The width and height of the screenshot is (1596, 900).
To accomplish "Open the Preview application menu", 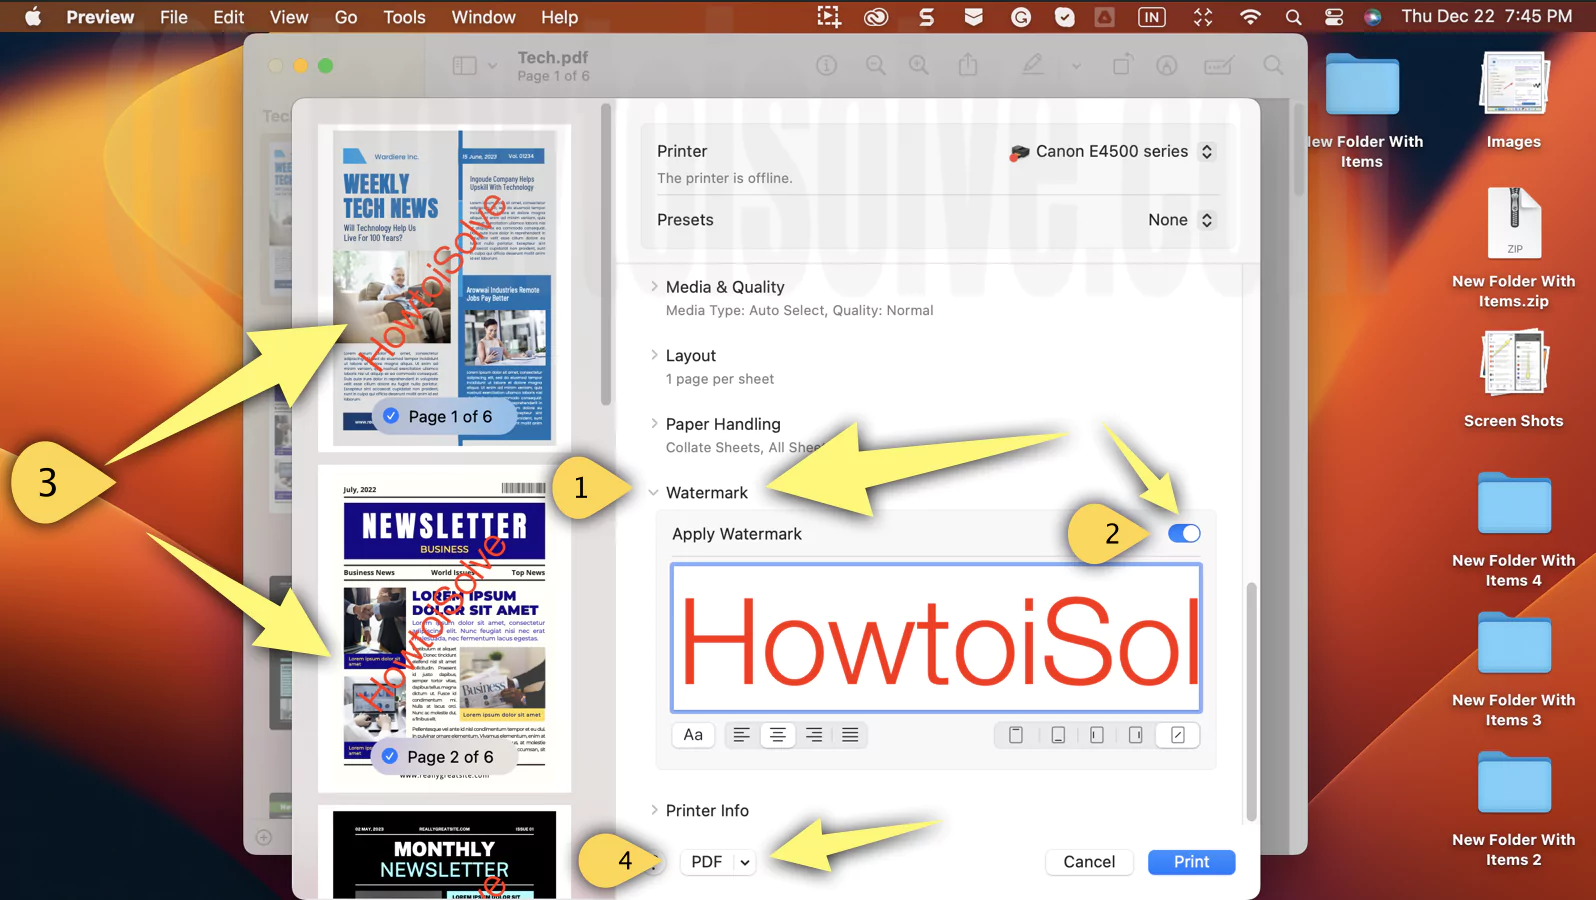I will (x=100, y=17).
